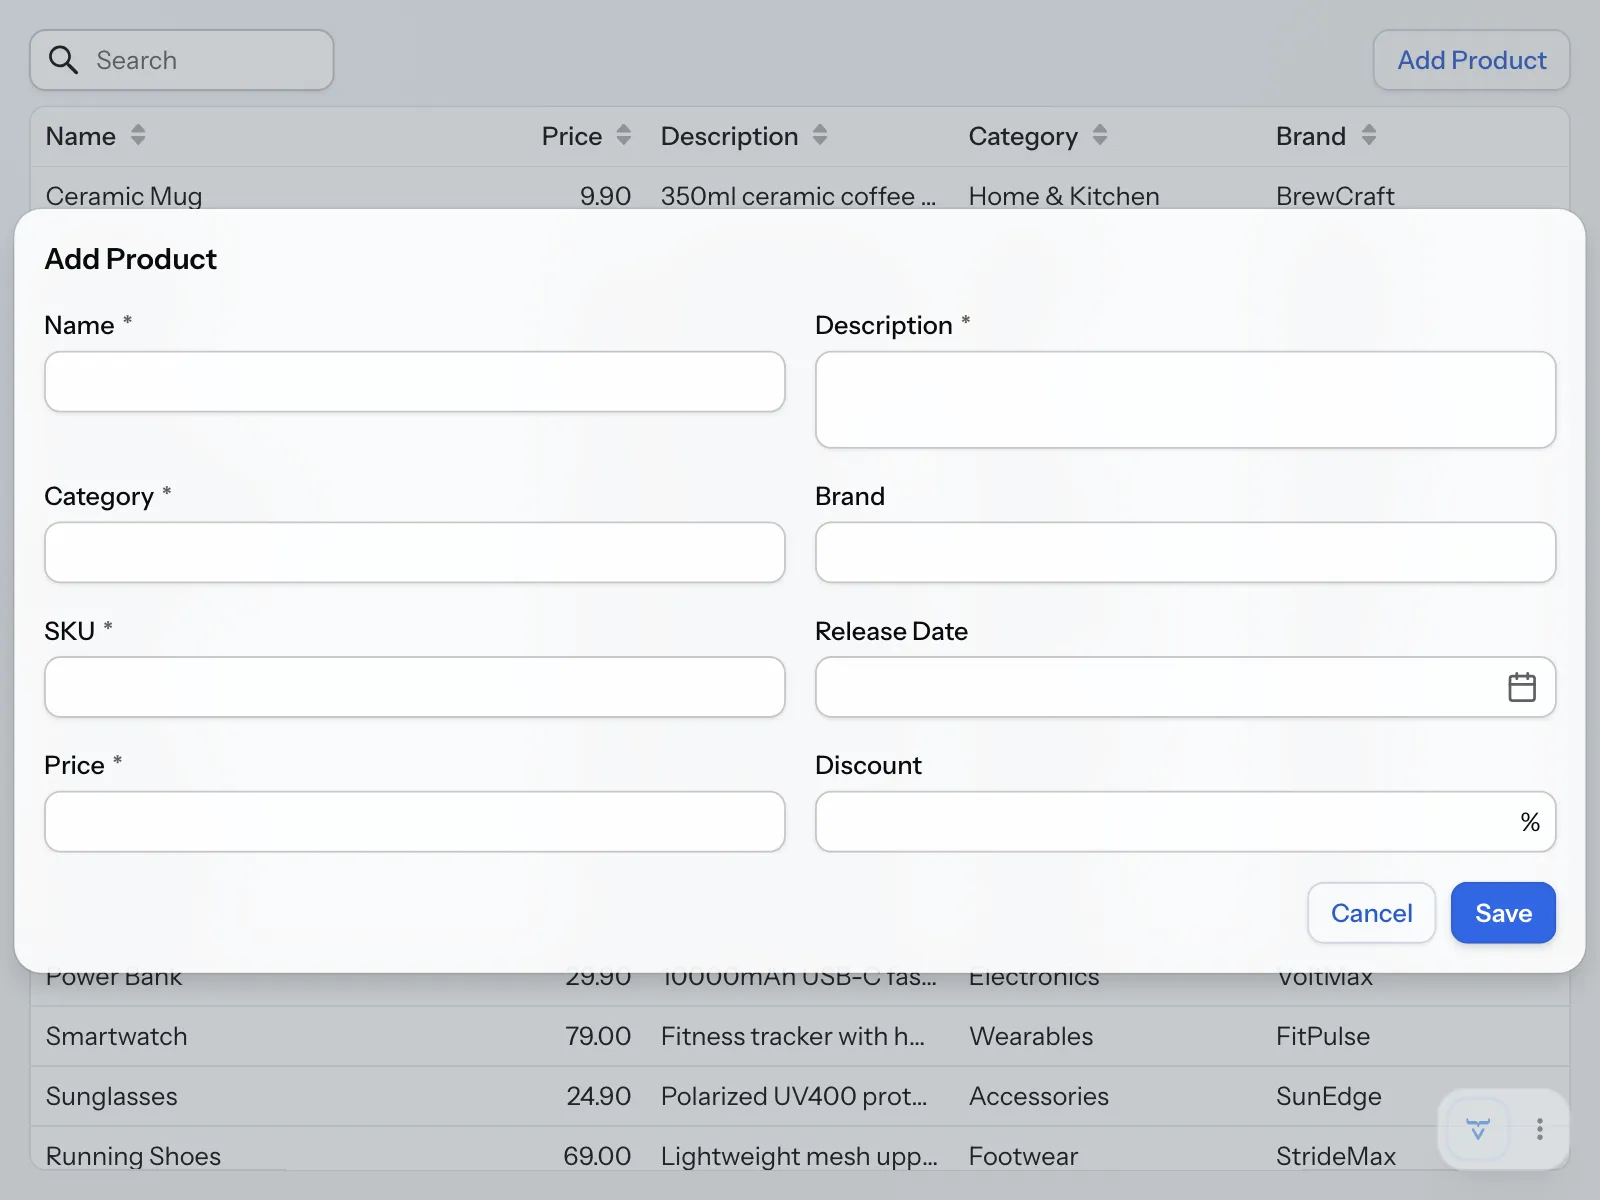
Task: Sort by Brand column arrows
Action: pos(1369,135)
